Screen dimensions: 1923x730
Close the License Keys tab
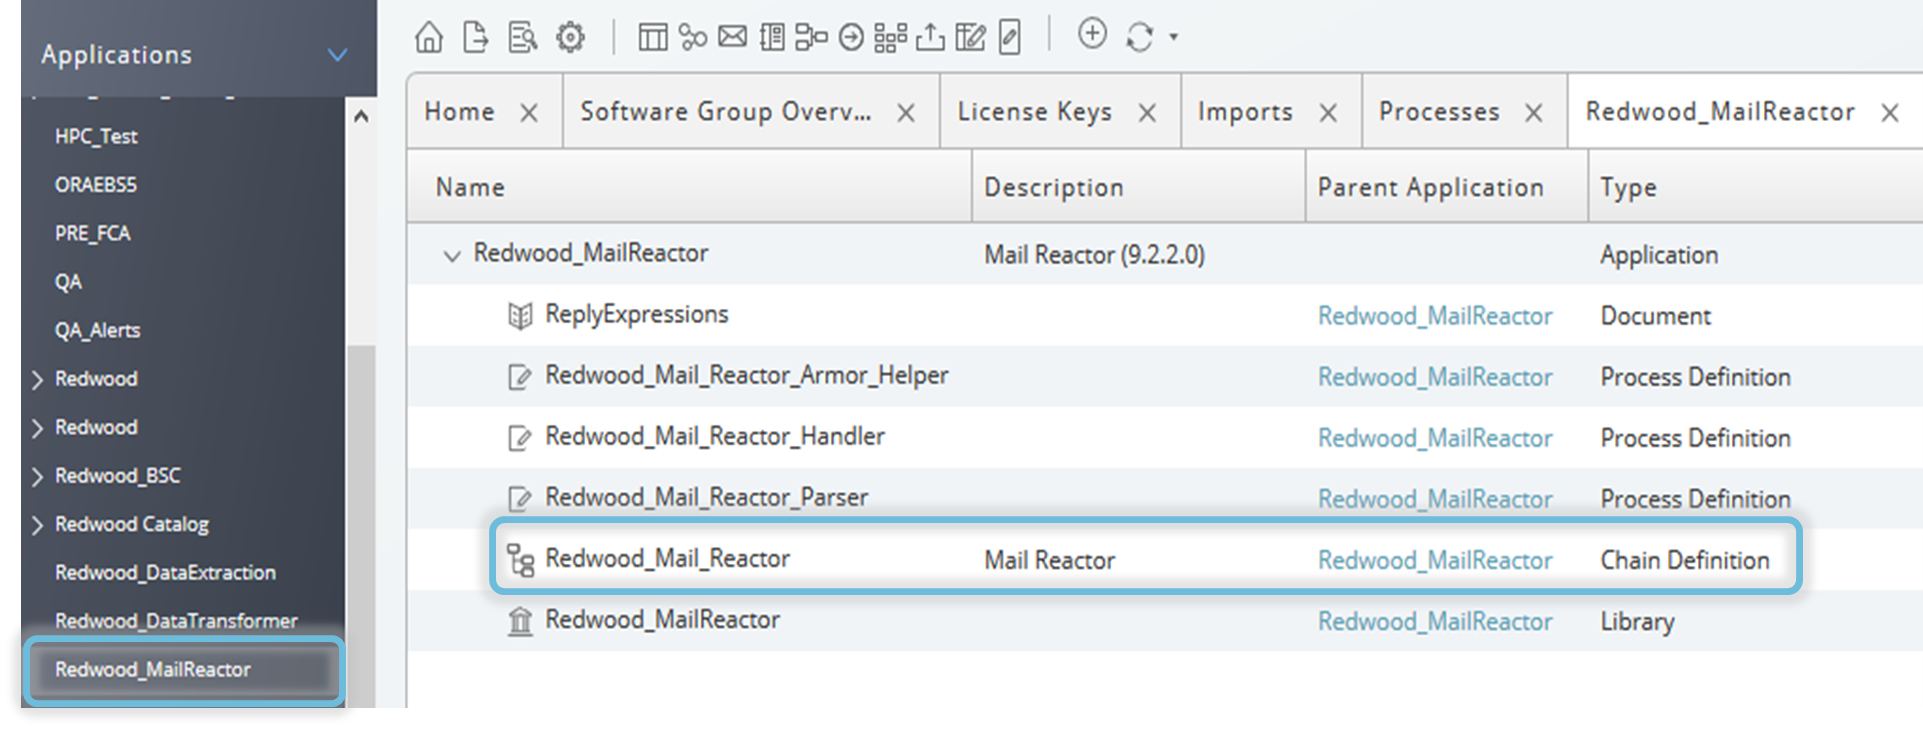tap(1147, 113)
